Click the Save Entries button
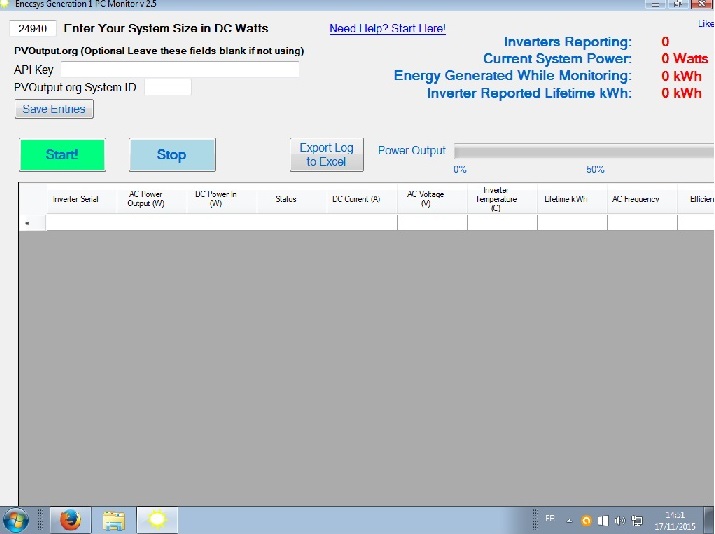The image size is (715, 534). [x=54, y=109]
